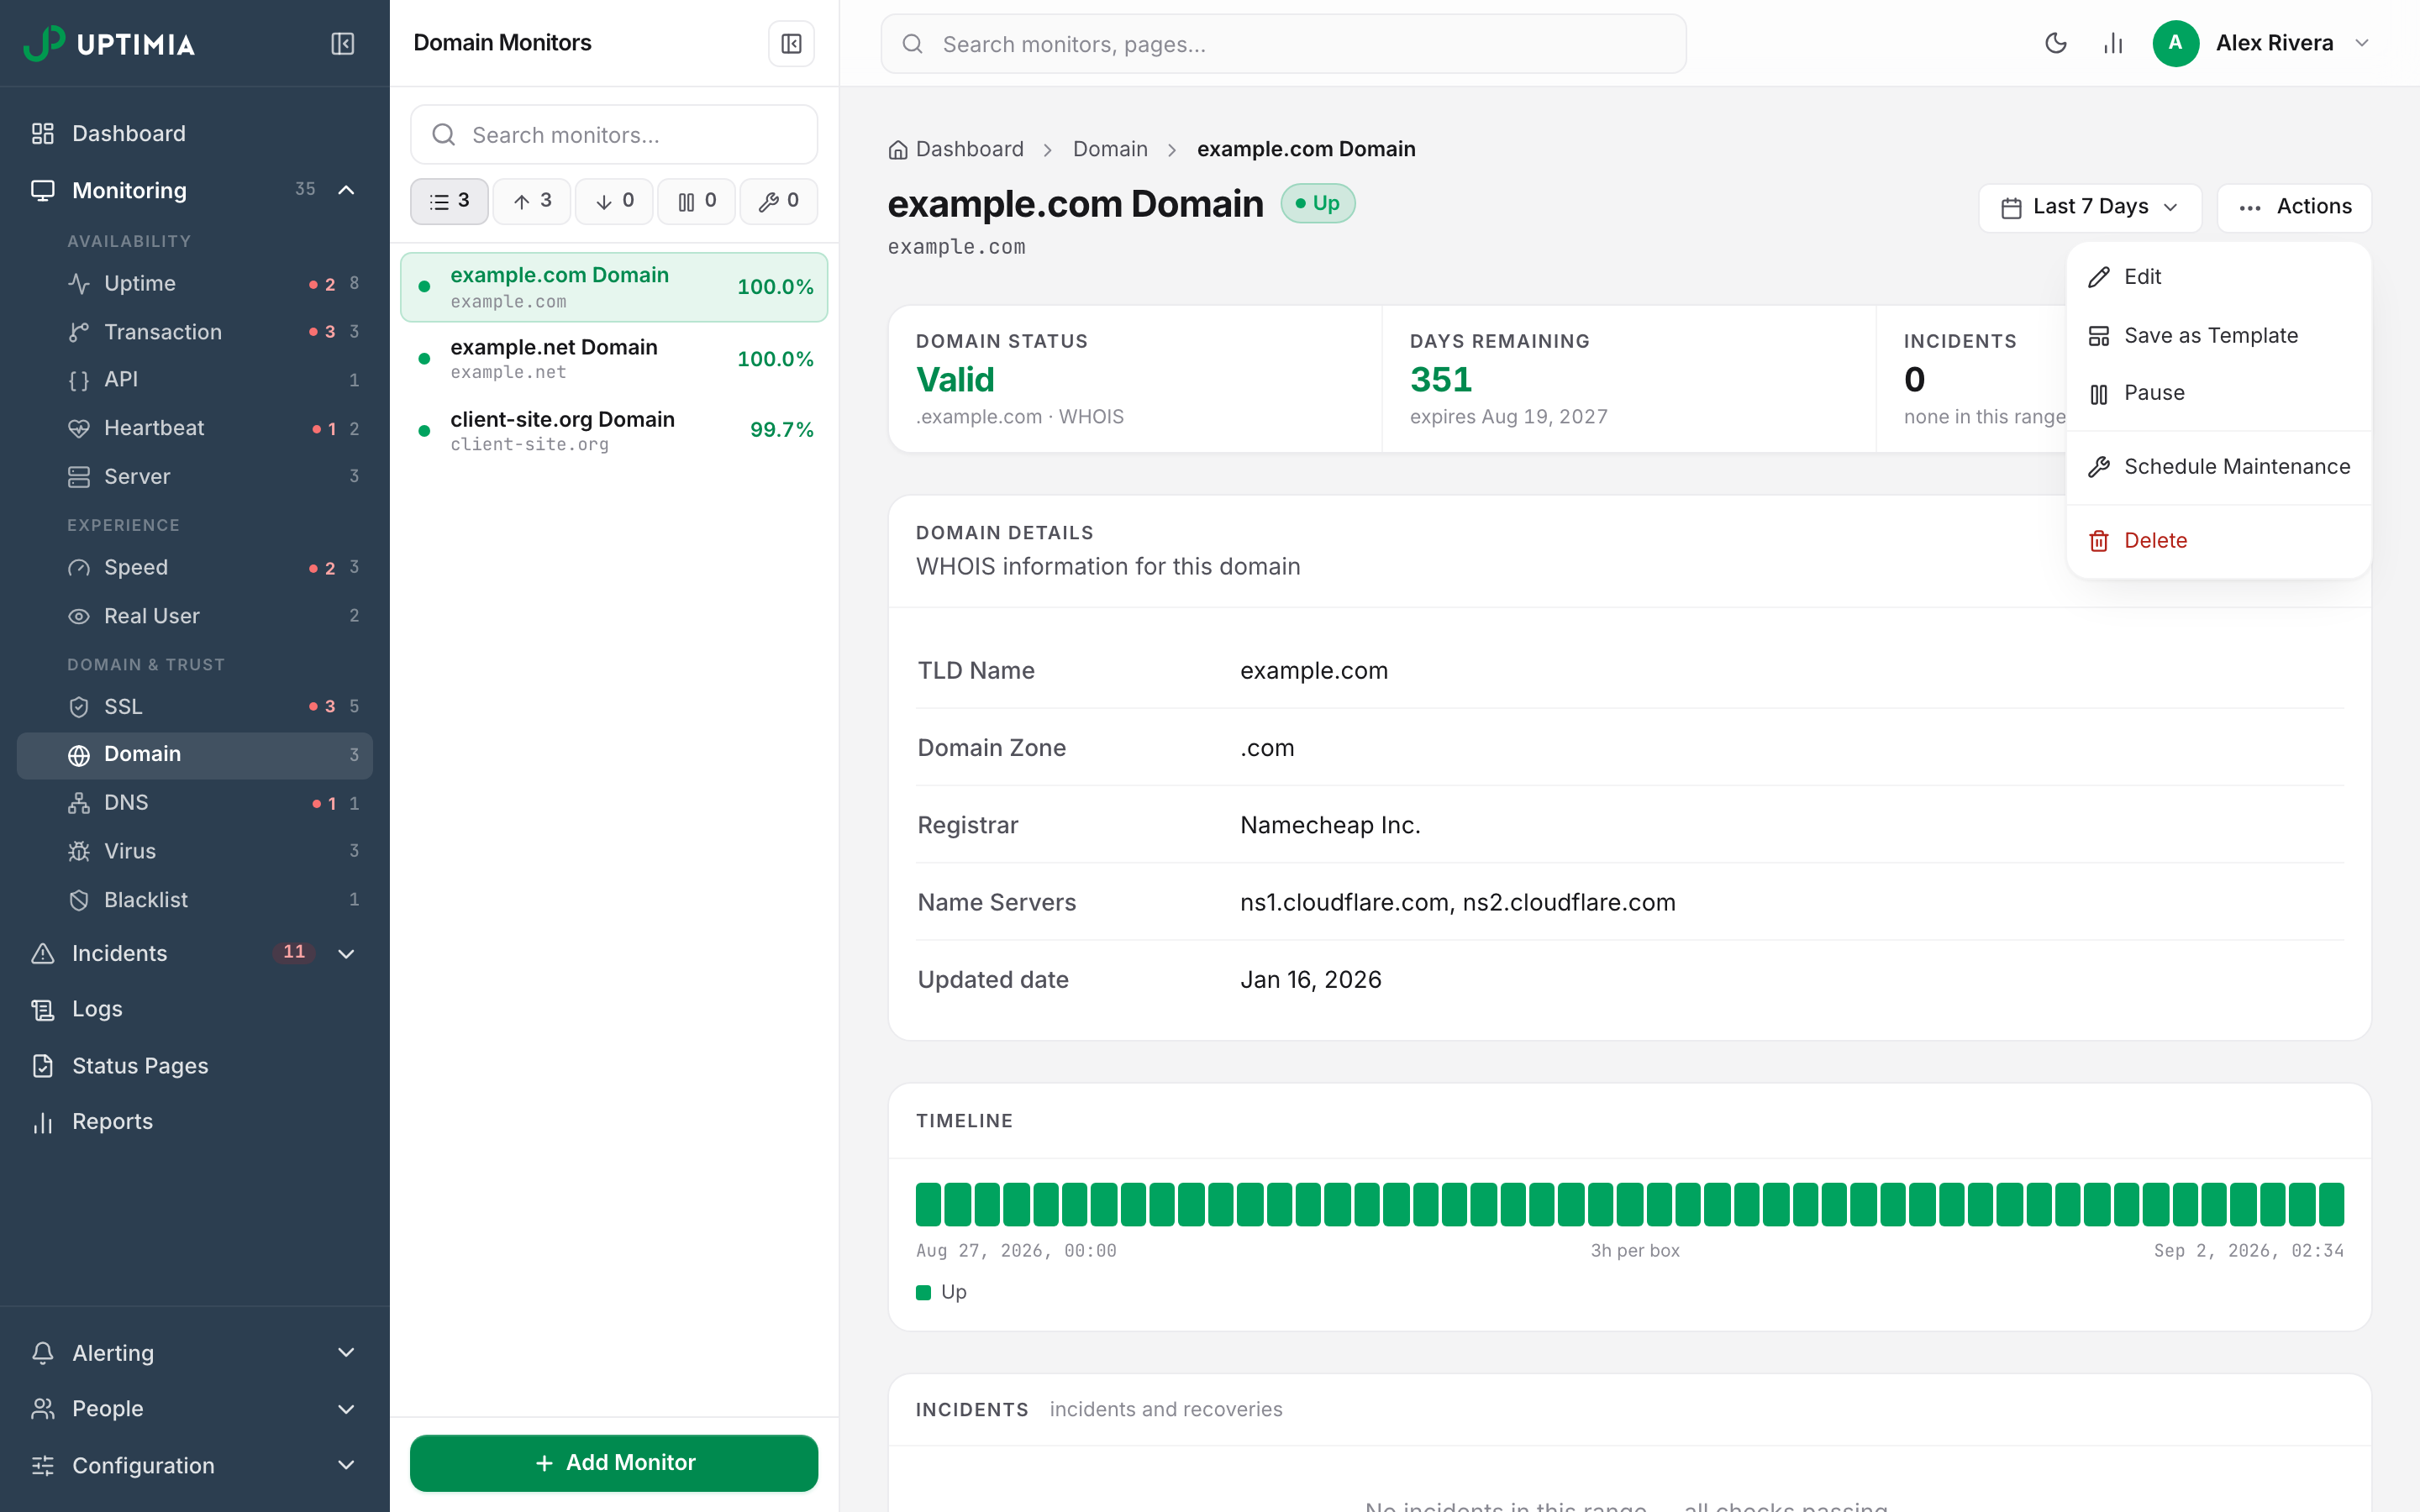Open Logs page
Screen dimensions: 2420x1512
(195, 1009)
